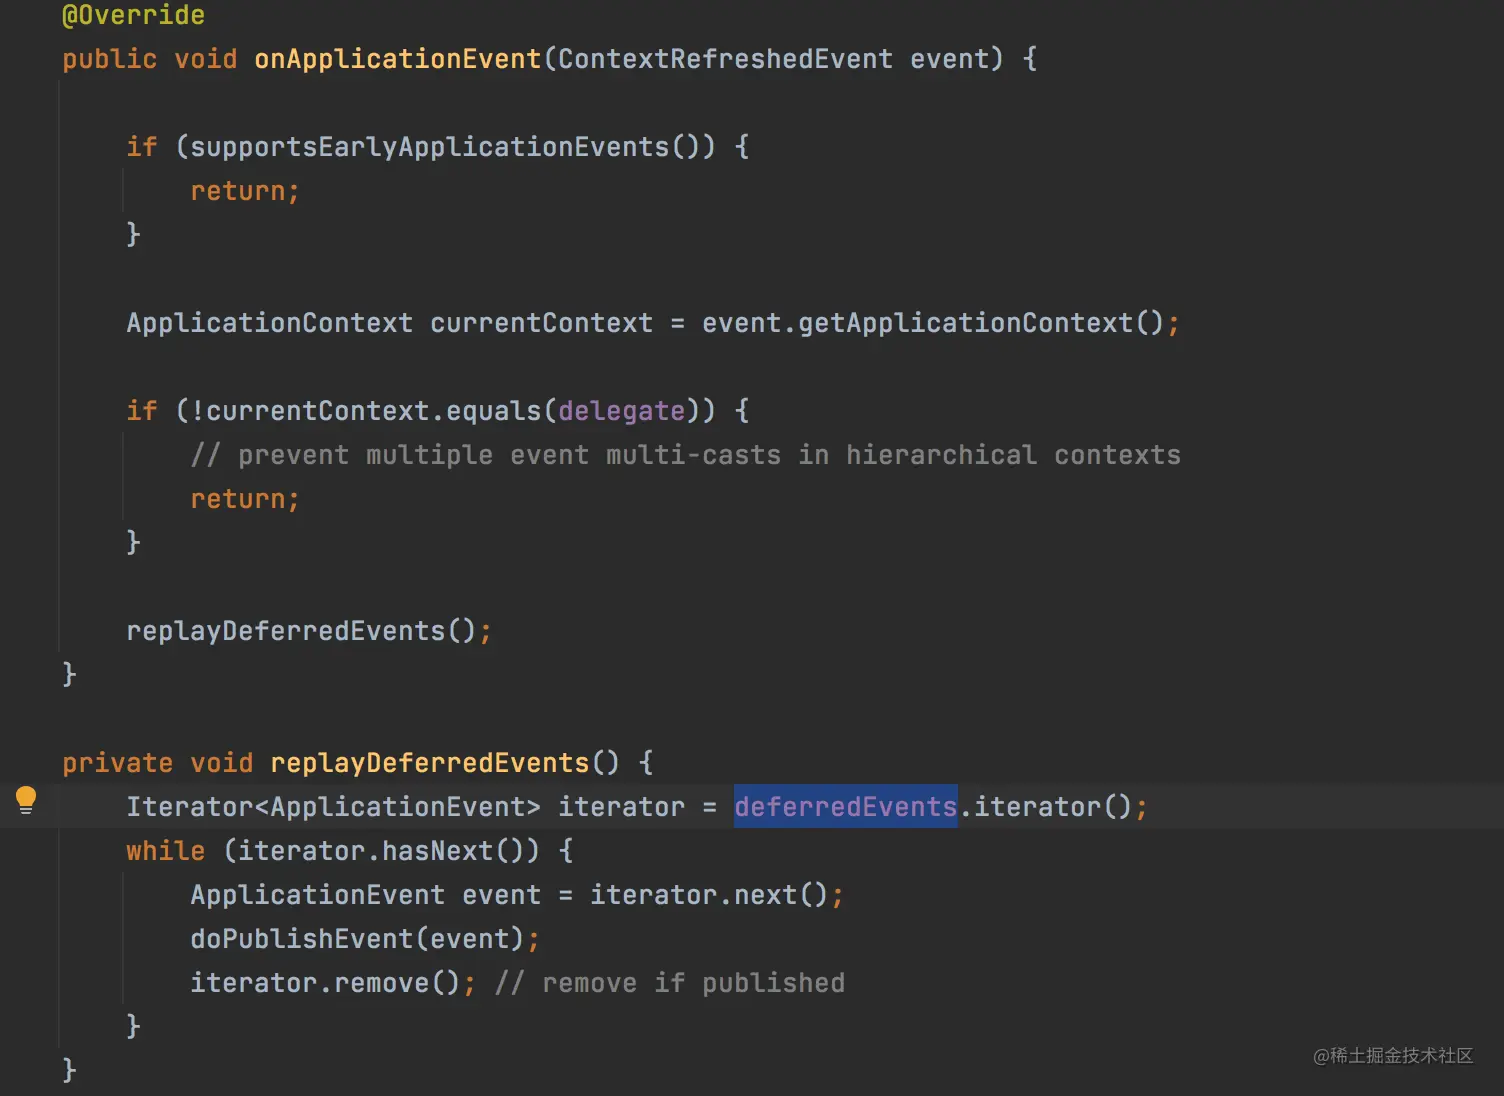Click .iterator() call after deferredEvents
The height and width of the screenshot is (1096, 1504).
click(x=1046, y=807)
